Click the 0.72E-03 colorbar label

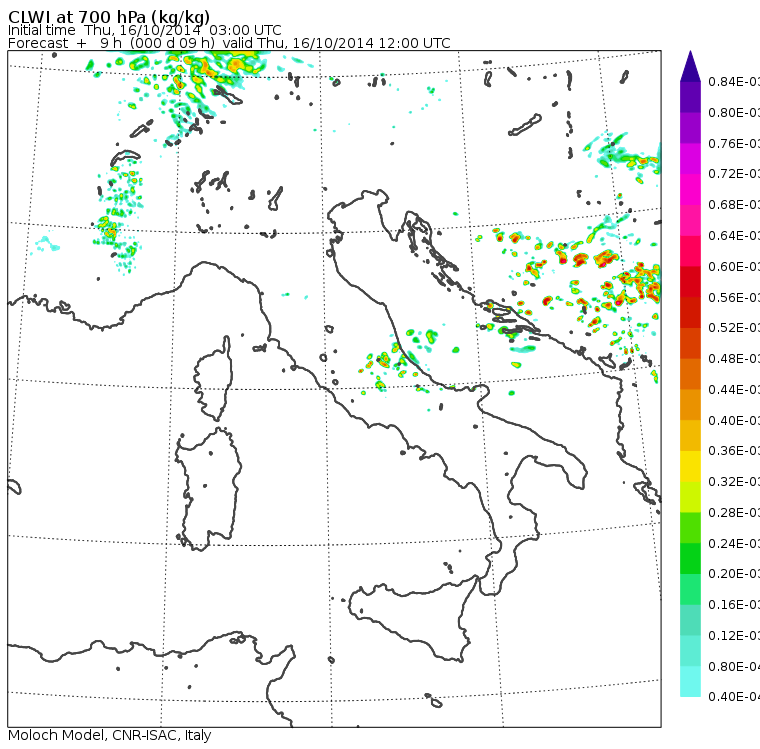click(734, 174)
